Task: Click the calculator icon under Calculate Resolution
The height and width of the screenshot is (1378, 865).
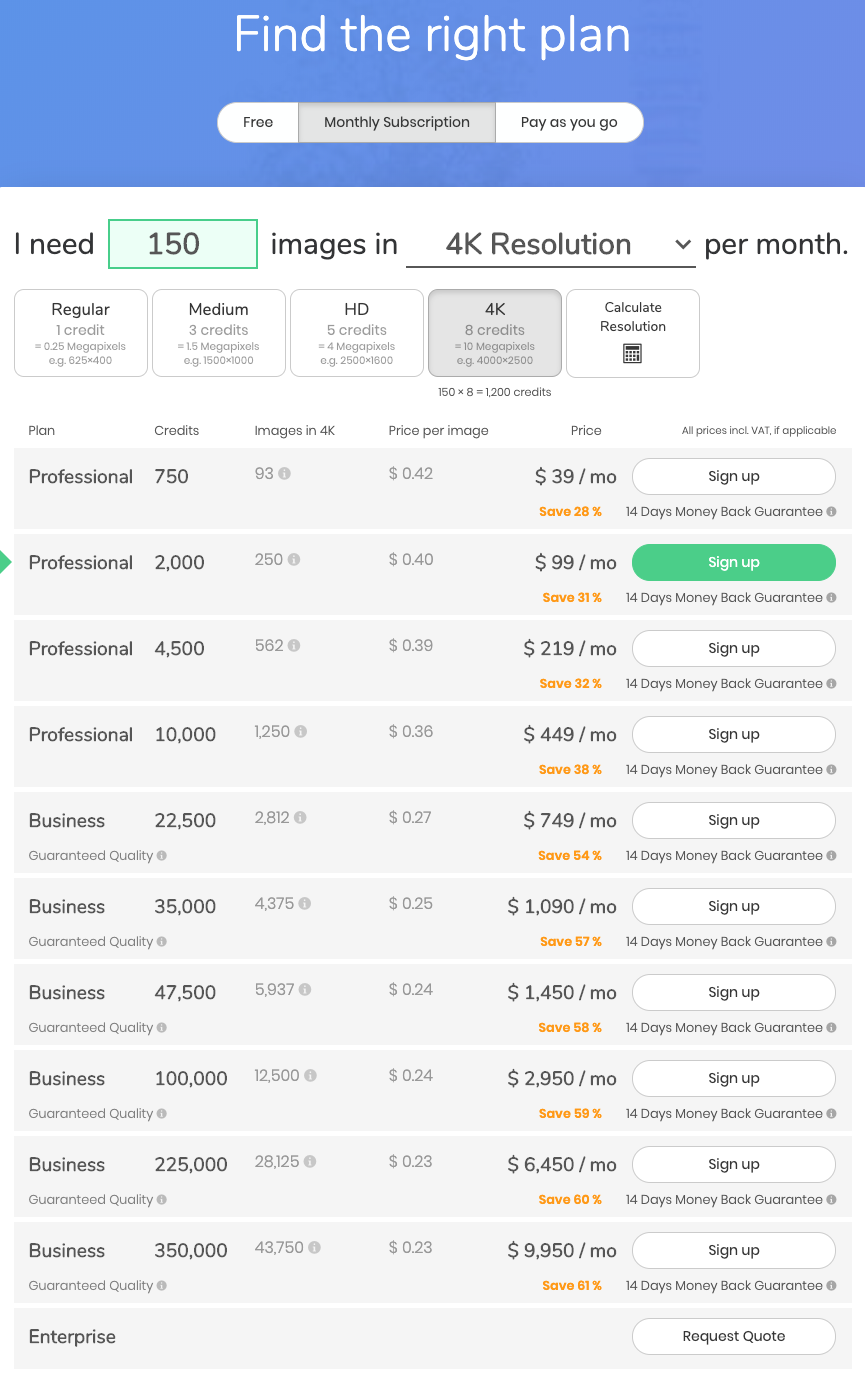Action: click(x=632, y=353)
